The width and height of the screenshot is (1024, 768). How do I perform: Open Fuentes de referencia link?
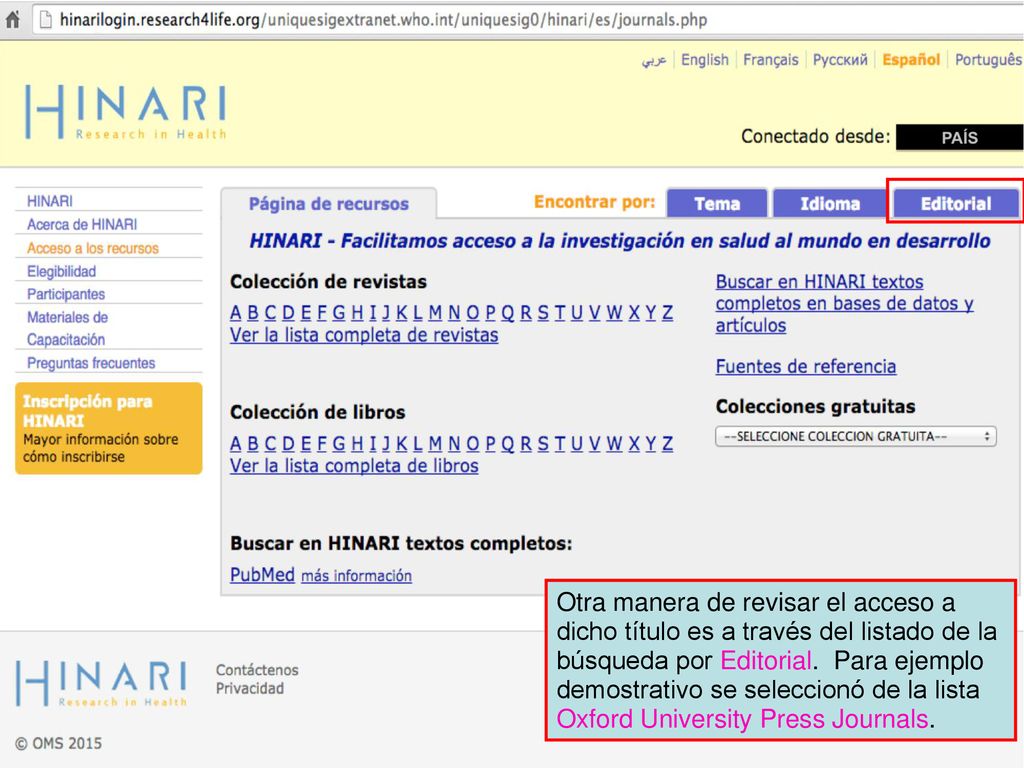click(x=806, y=366)
